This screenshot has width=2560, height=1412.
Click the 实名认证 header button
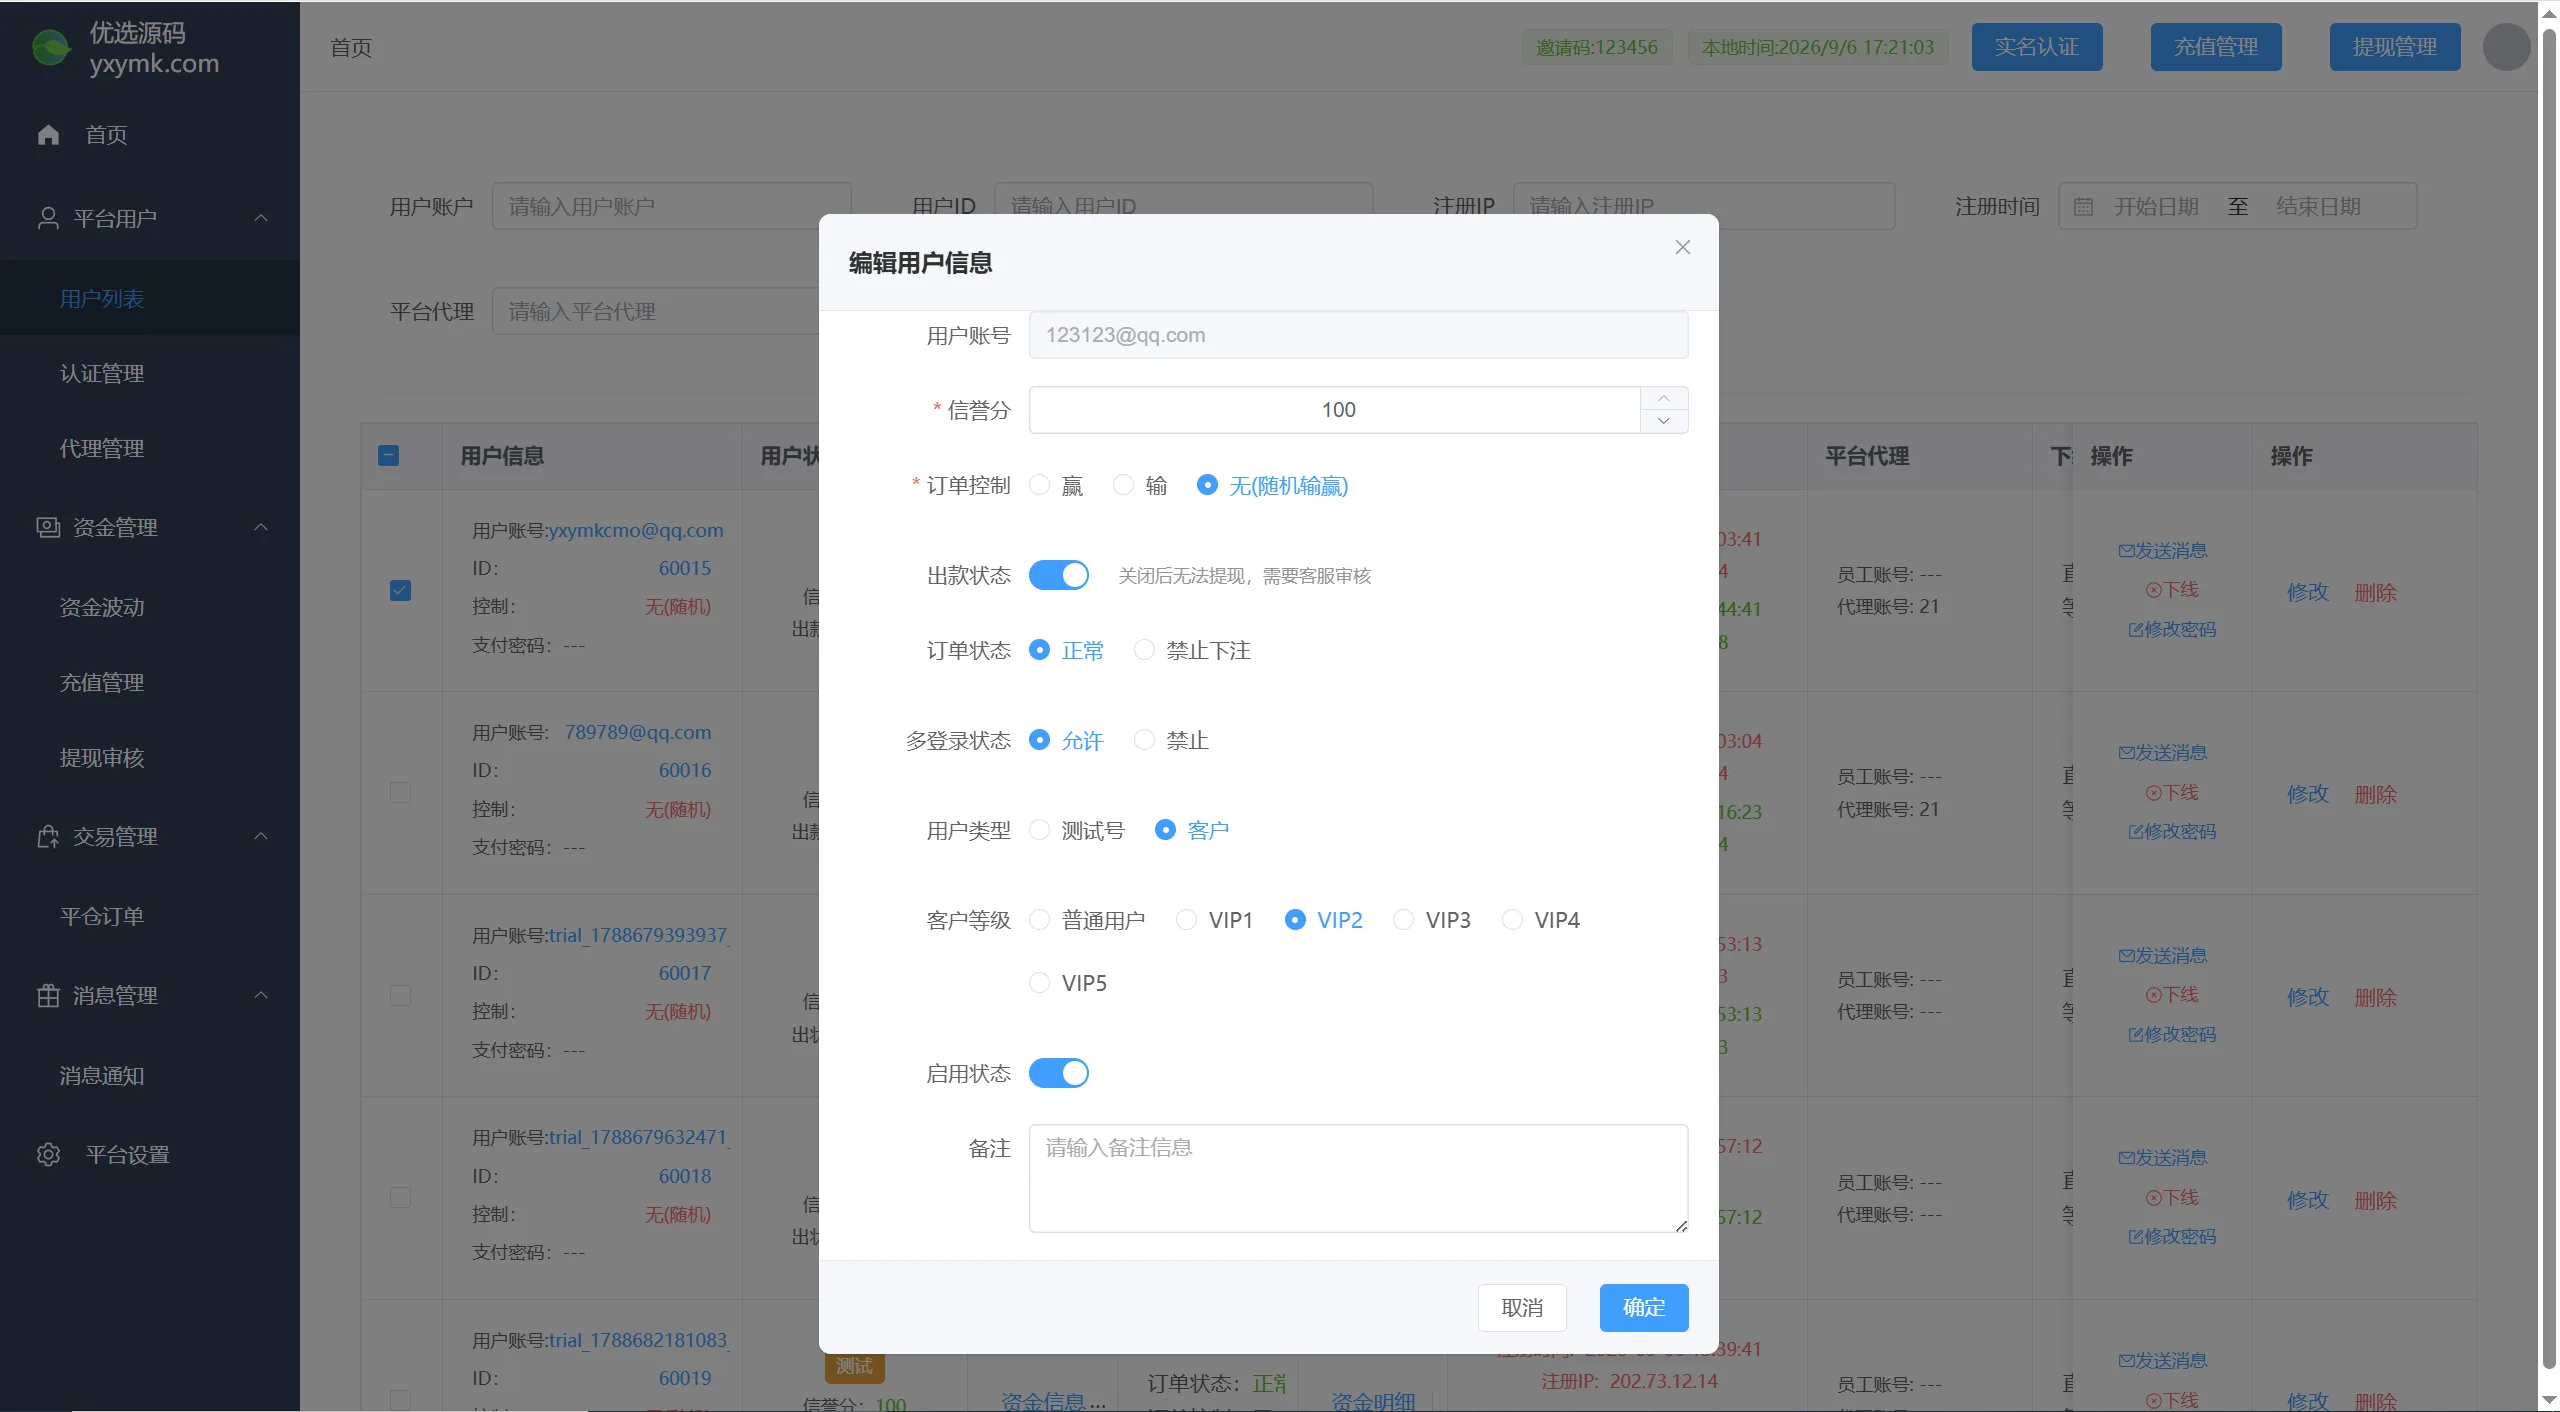(2037, 47)
